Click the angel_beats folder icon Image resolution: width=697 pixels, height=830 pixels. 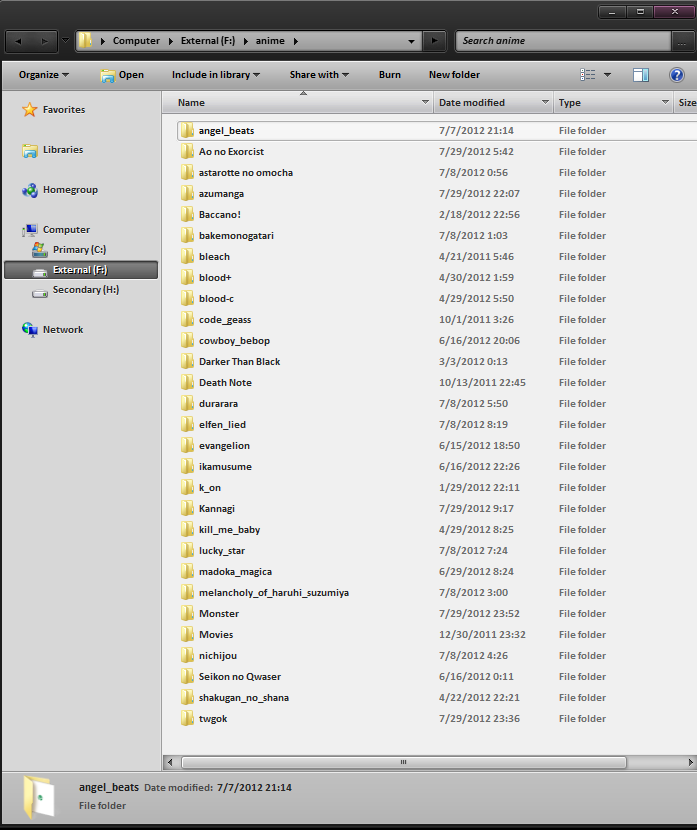click(187, 130)
